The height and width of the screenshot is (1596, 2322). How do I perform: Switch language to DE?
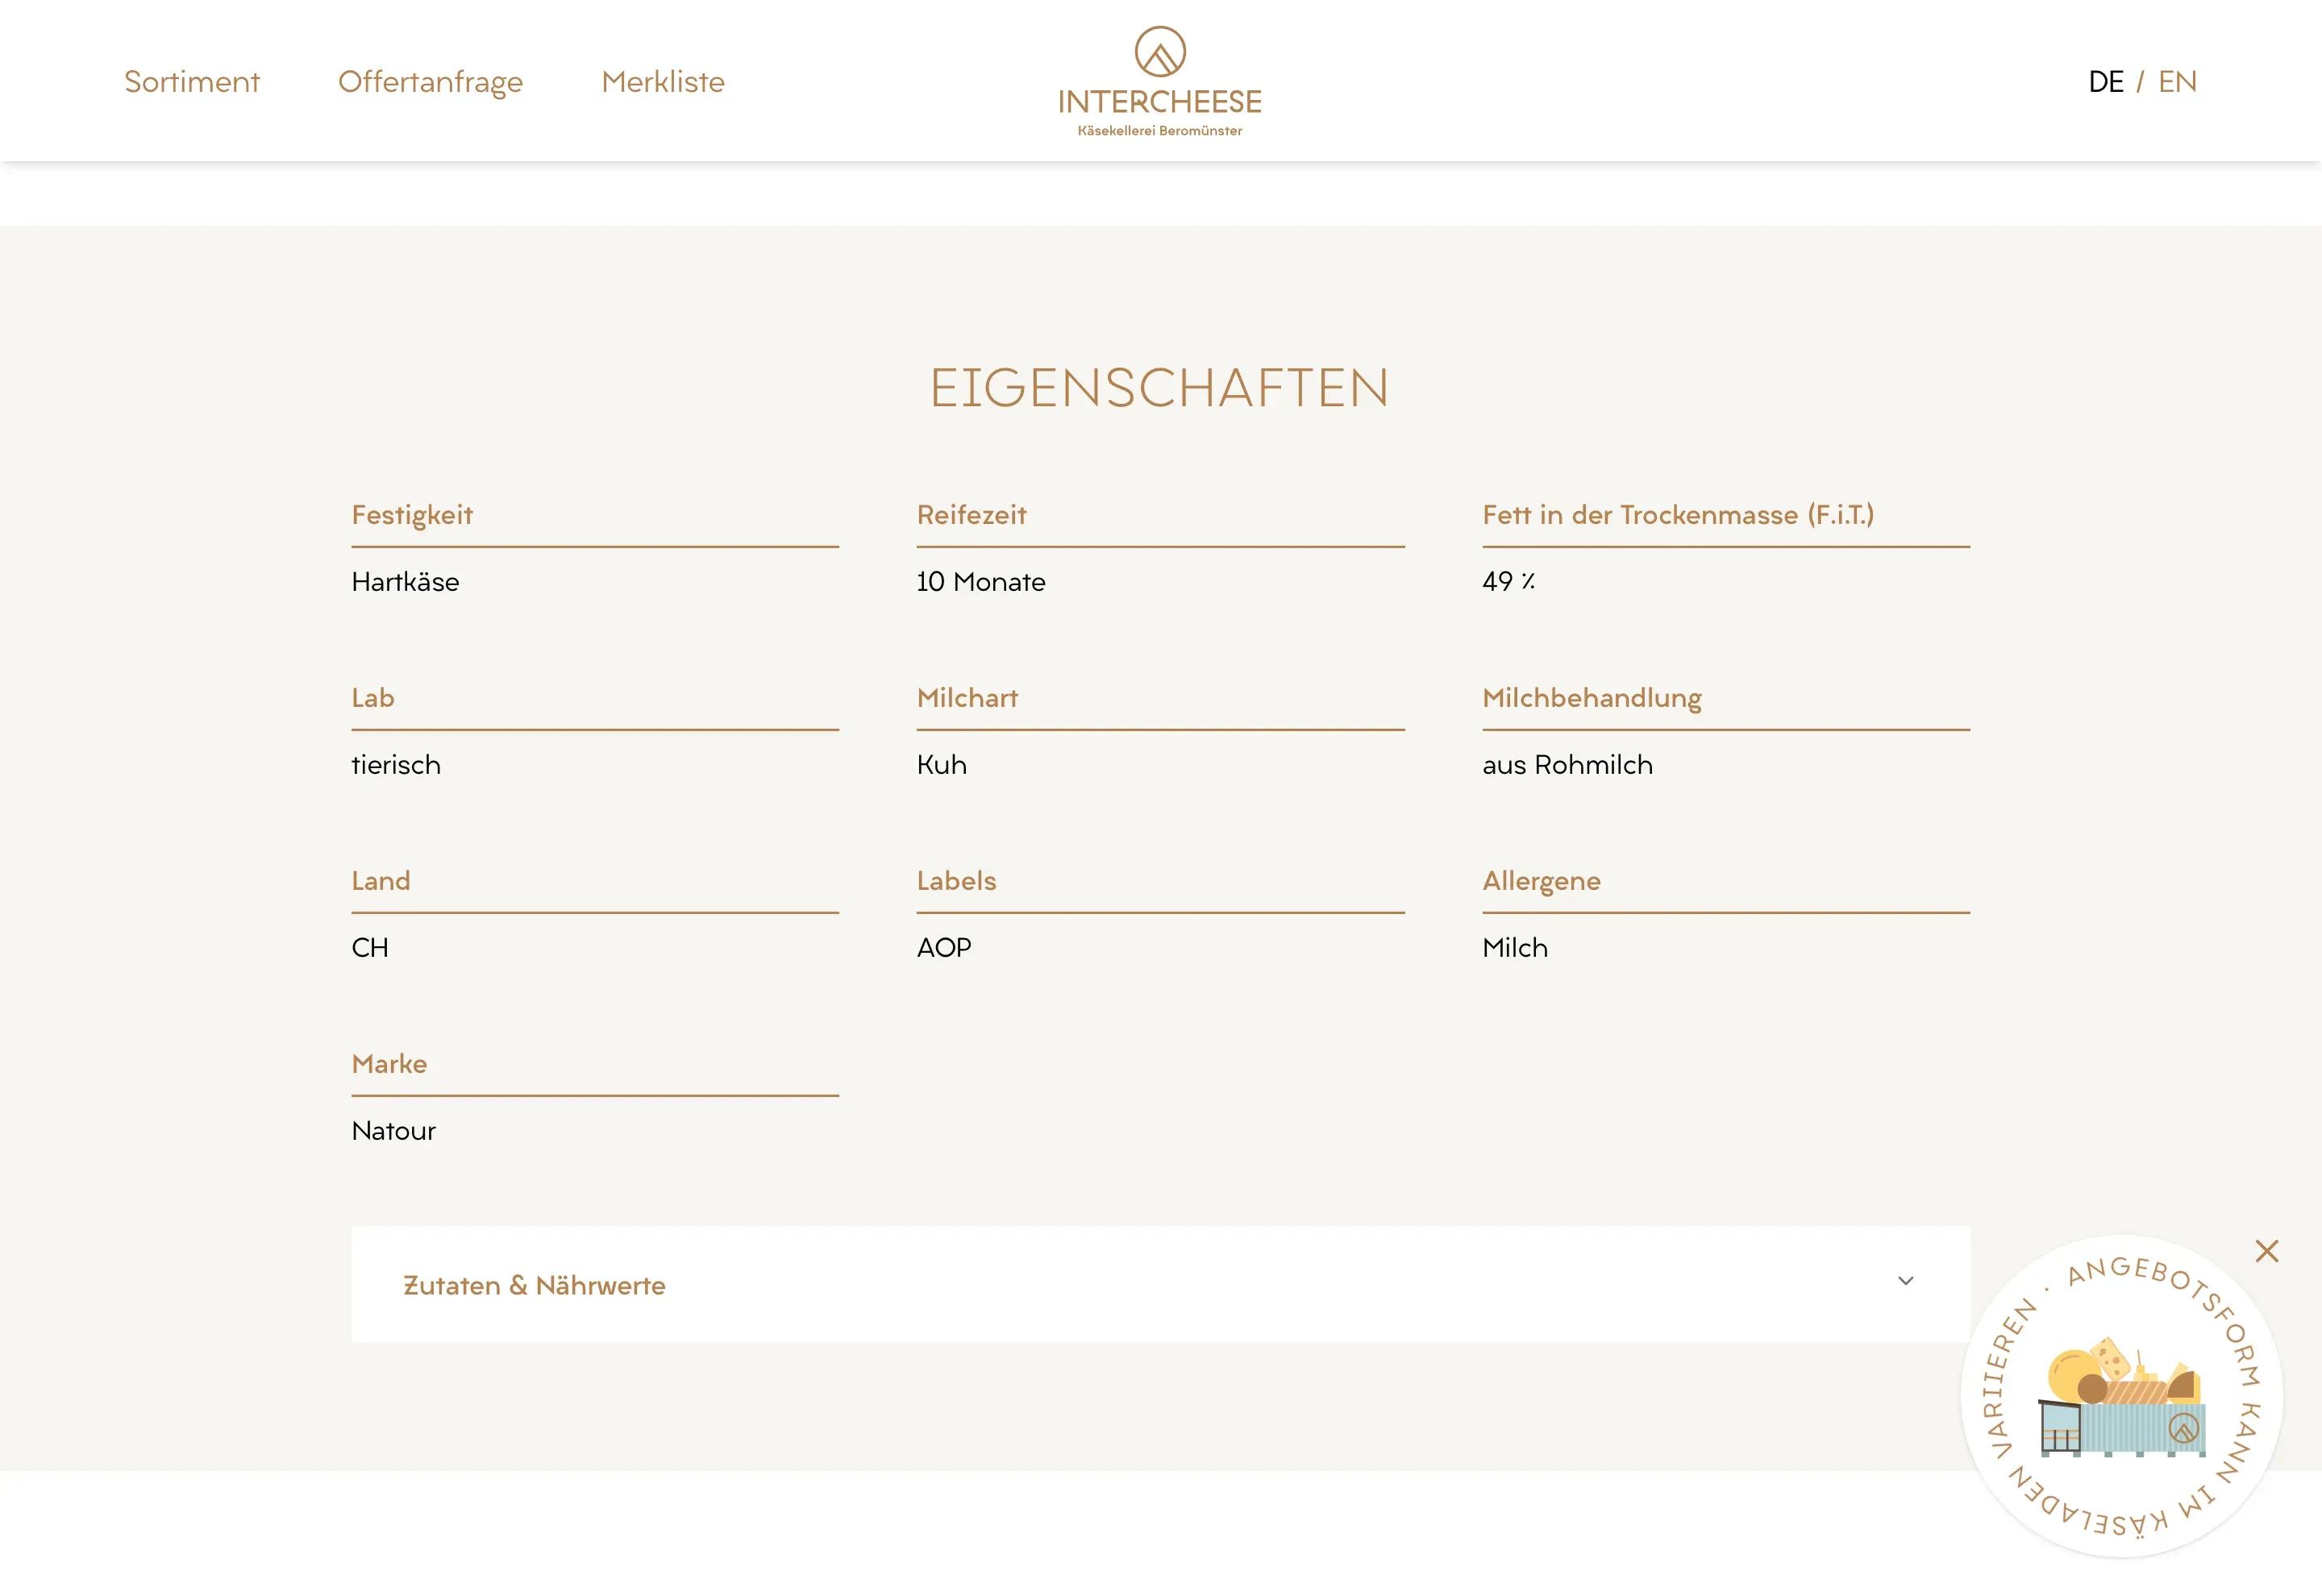point(2105,81)
